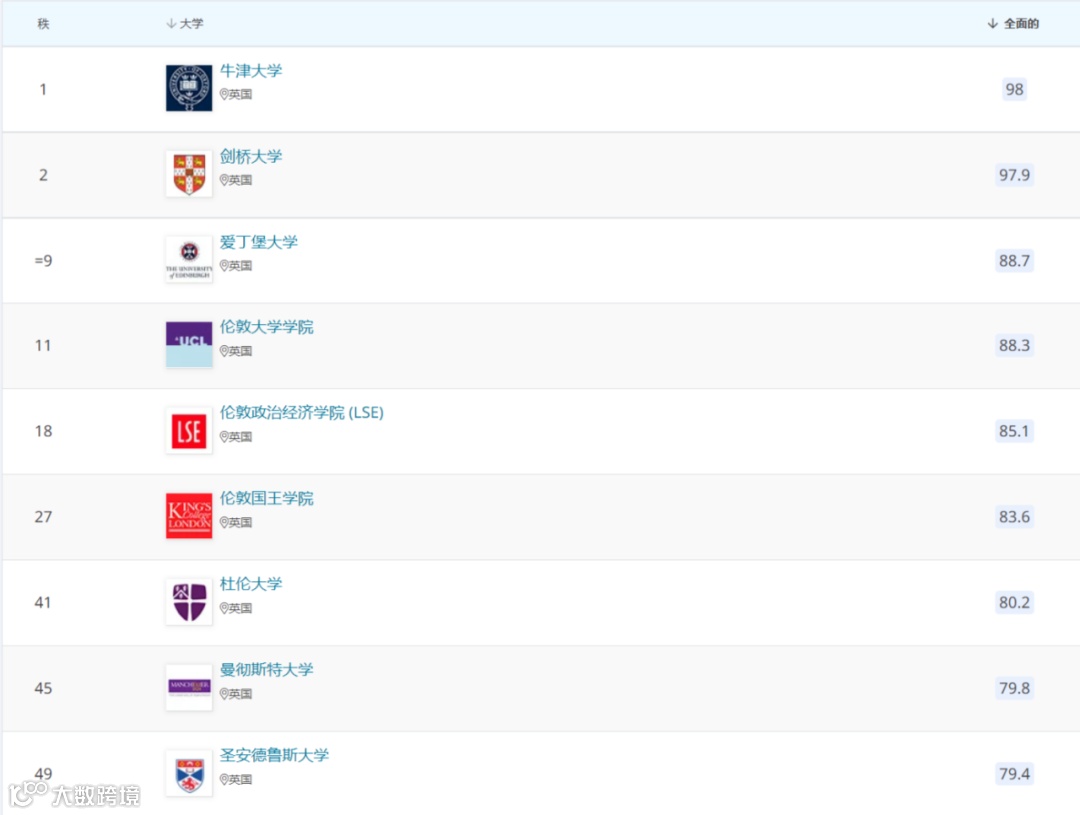Click location pin beside 圣安德鲁斯大学's 英国

[x=224, y=779]
